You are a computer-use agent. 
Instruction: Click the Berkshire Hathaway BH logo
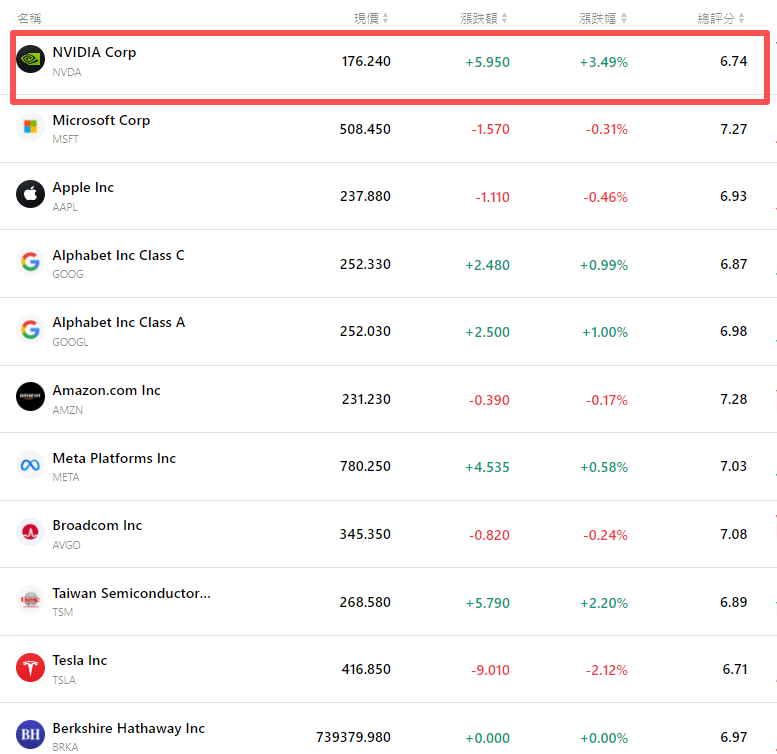pyautogui.click(x=31, y=735)
